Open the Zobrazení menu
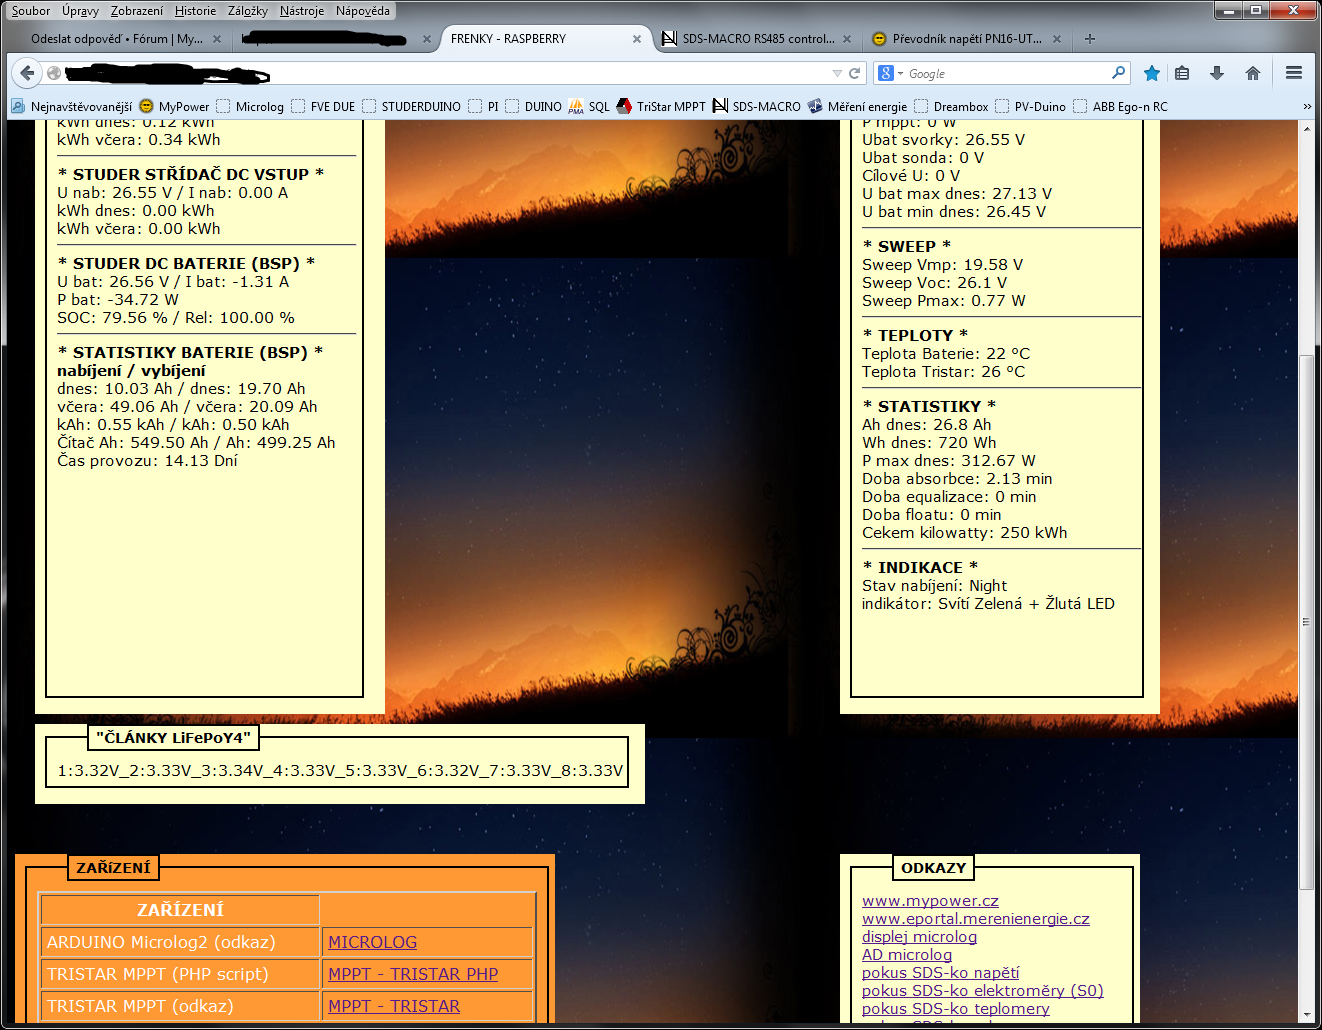The image size is (1322, 1030). (137, 11)
